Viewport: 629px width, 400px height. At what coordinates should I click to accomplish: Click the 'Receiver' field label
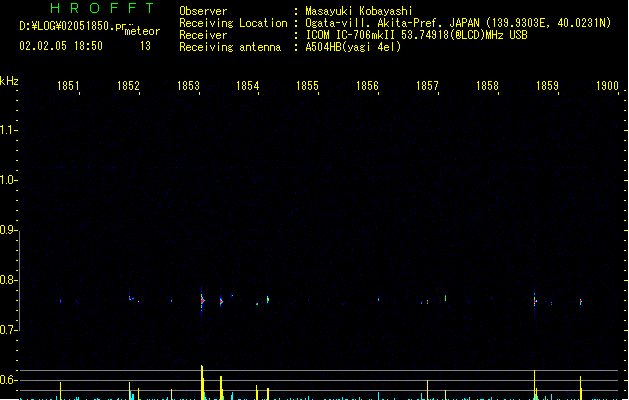[203, 35]
